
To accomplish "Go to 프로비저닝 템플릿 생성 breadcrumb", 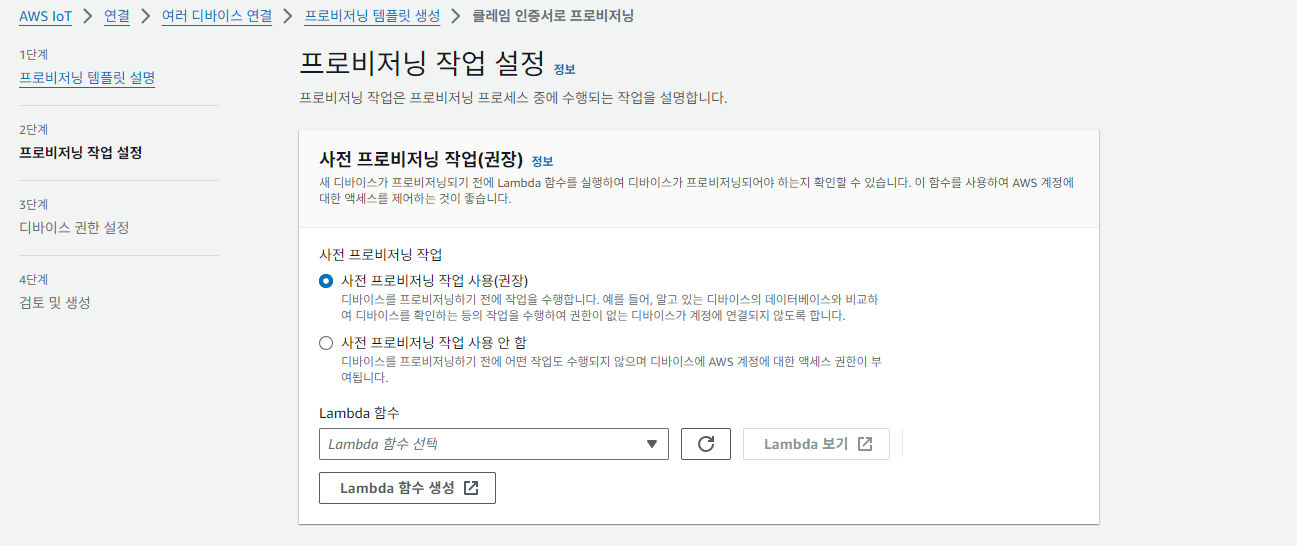I will (372, 16).
